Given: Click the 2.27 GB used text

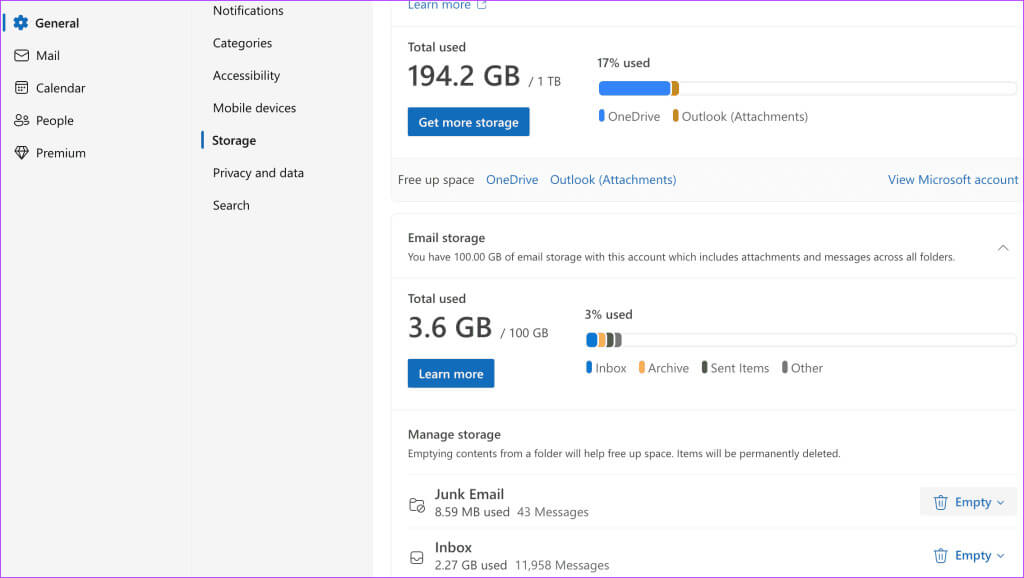Looking at the screenshot, I should click(x=470, y=565).
